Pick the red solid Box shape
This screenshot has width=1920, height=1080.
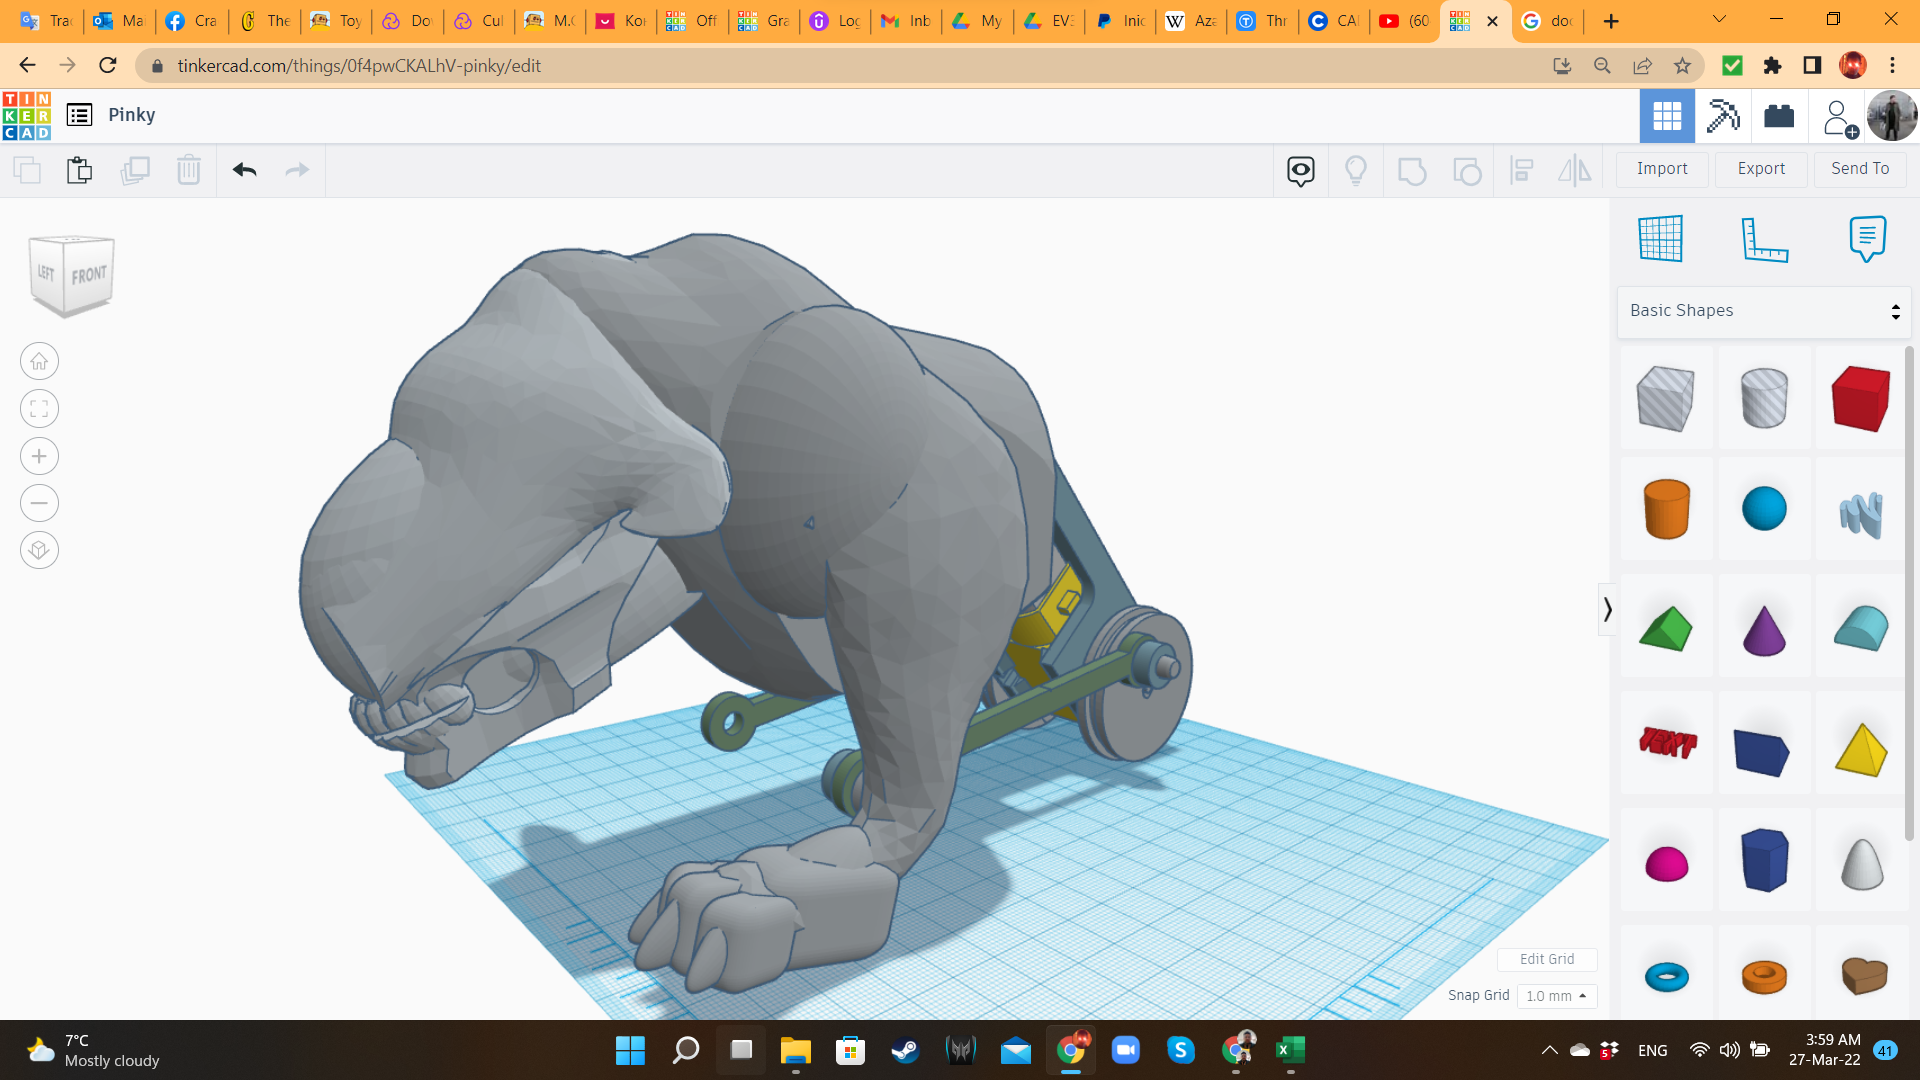pos(1860,398)
